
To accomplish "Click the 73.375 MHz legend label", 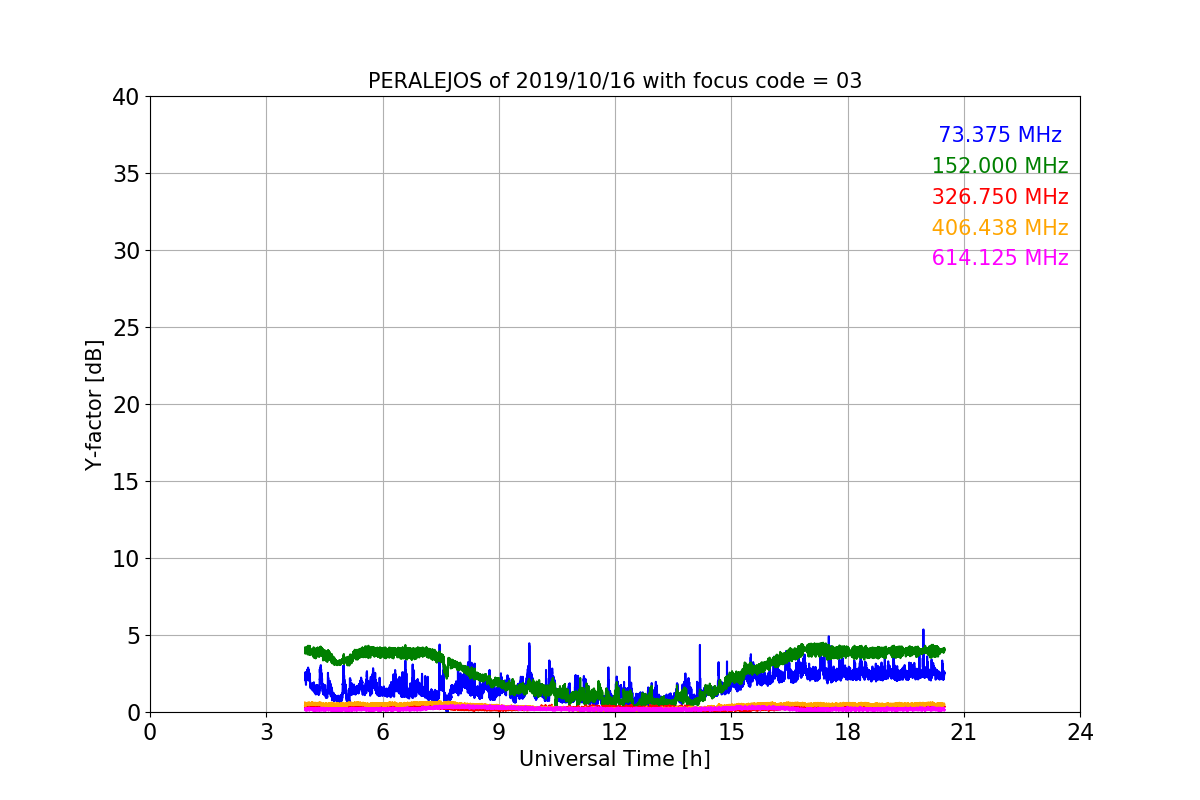I will (x=1000, y=135).
